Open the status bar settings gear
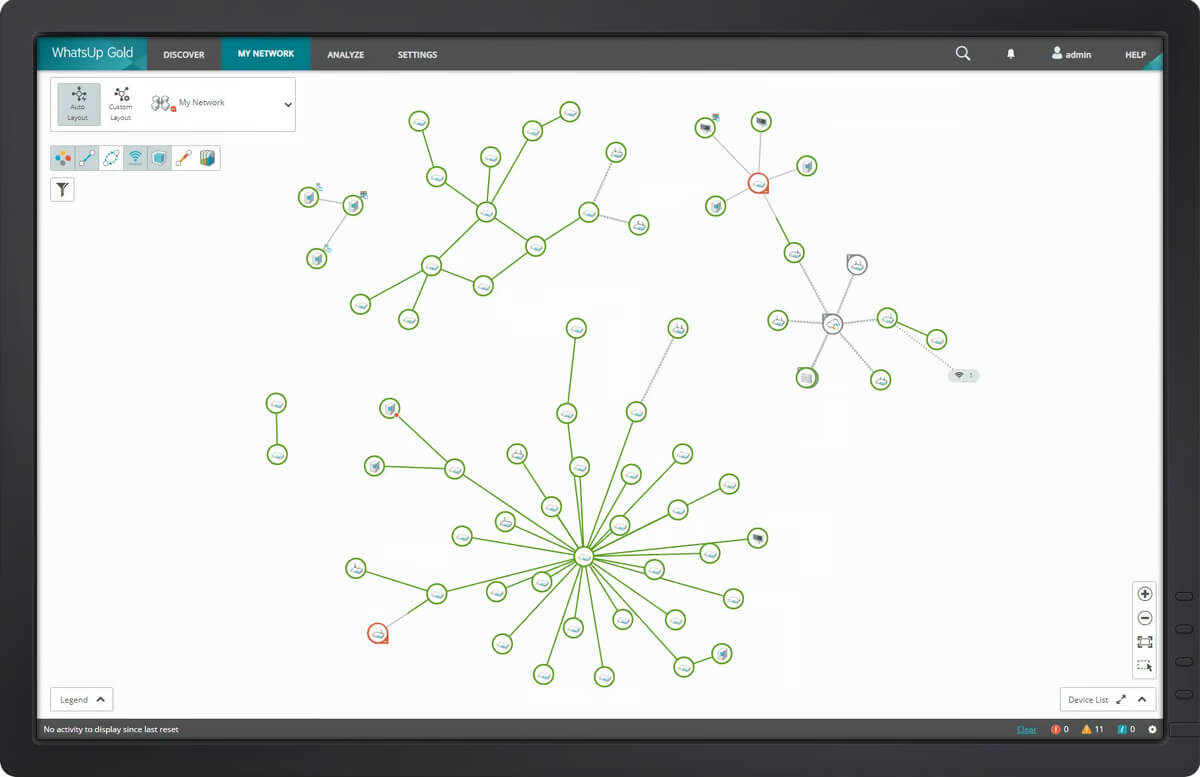 [x=1152, y=730]
